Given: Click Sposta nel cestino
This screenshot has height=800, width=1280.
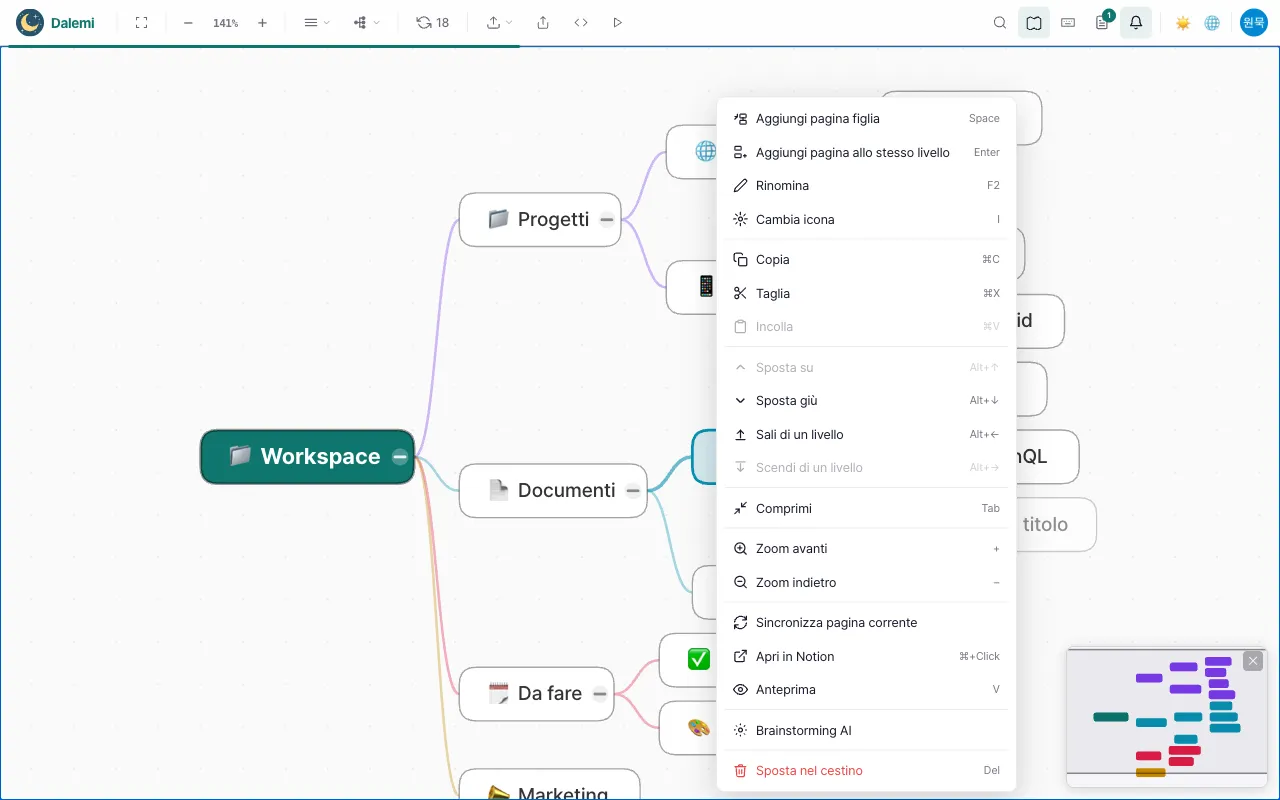Looking at the screenshot, I should [866, 770].
